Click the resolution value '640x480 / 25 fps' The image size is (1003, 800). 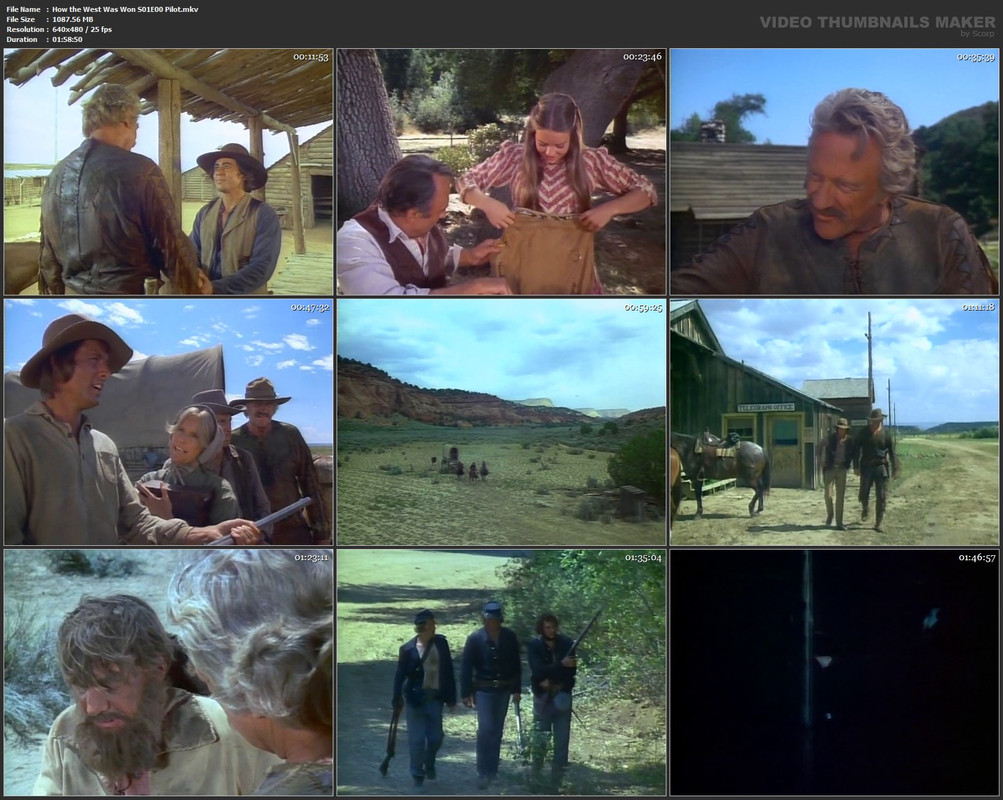coord(82,29)
